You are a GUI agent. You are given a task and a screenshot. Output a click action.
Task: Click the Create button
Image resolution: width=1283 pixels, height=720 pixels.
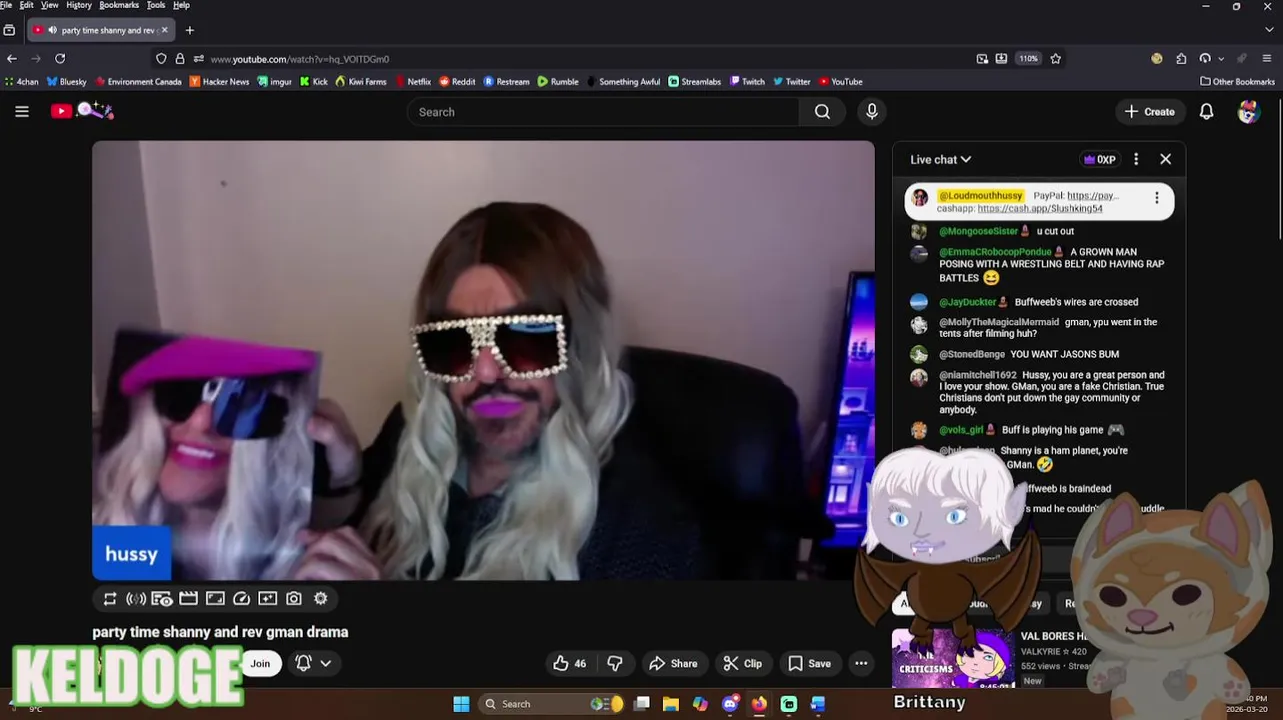point(1150,112)
